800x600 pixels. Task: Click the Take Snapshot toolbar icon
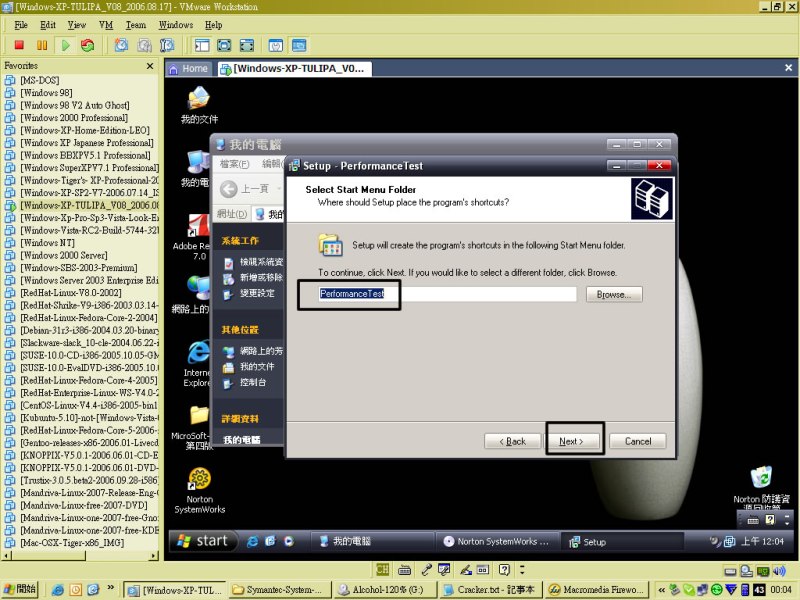tap(121, 45)
